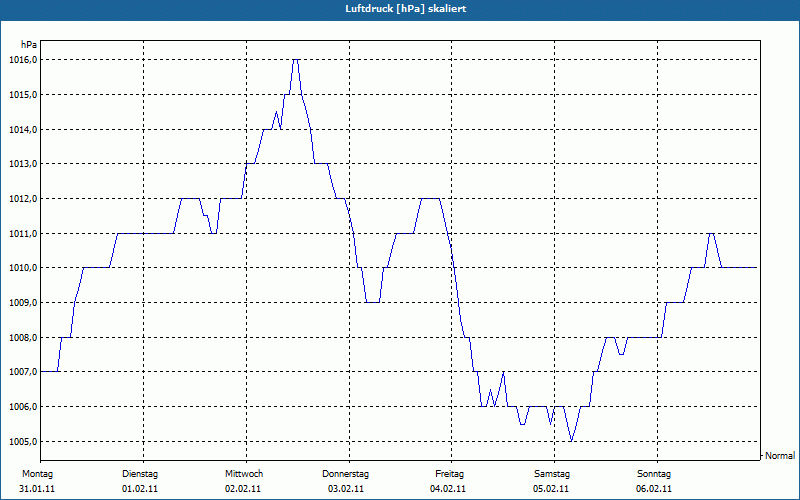Click the date 03.02.11
Screen dimensions: 800x500
tap(346, 489)
